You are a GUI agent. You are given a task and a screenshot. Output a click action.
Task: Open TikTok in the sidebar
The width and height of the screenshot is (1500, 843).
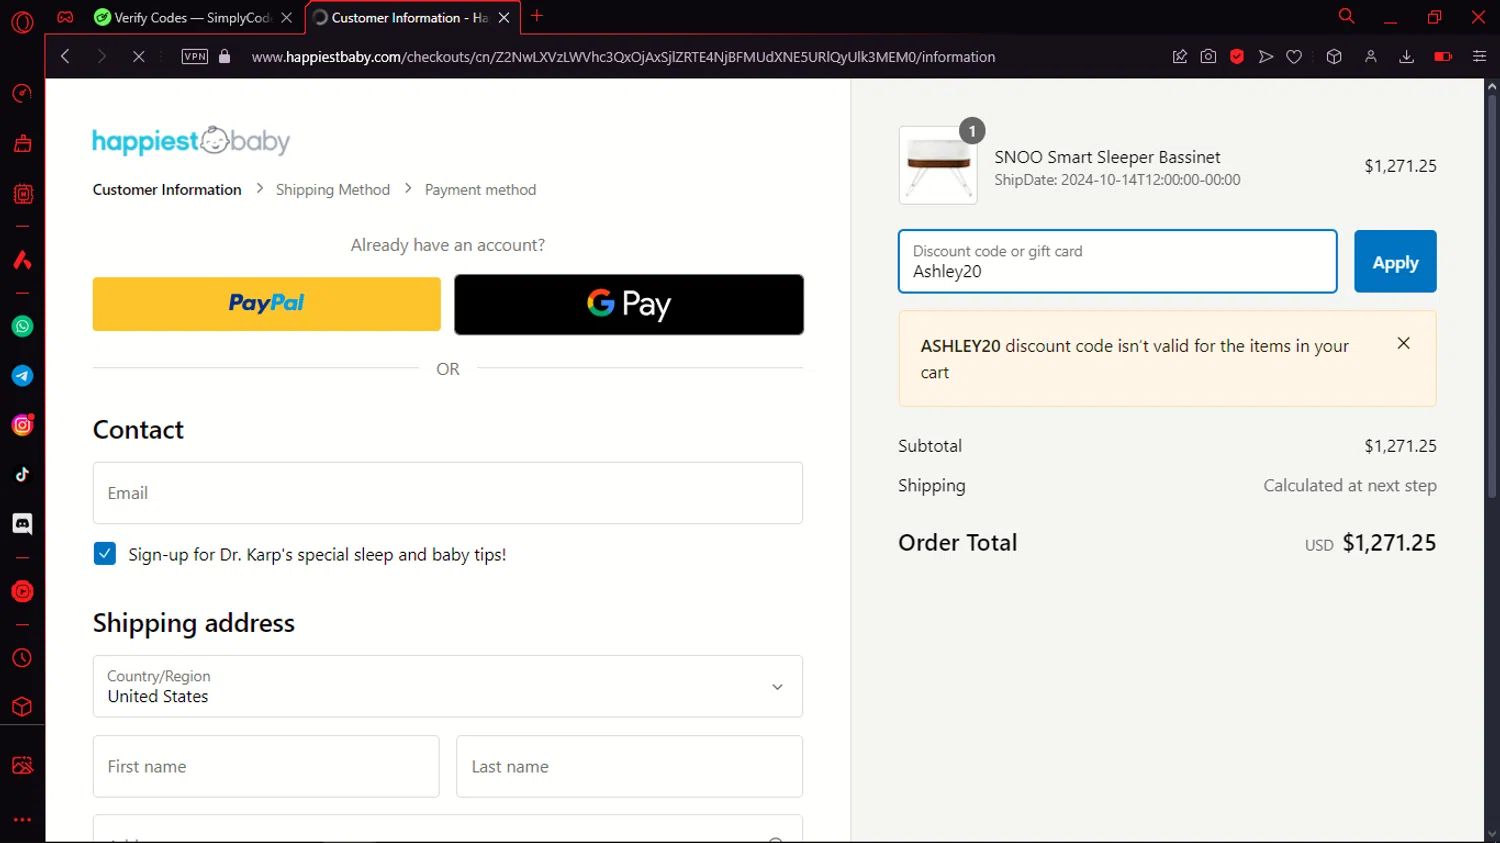[22, 474]
